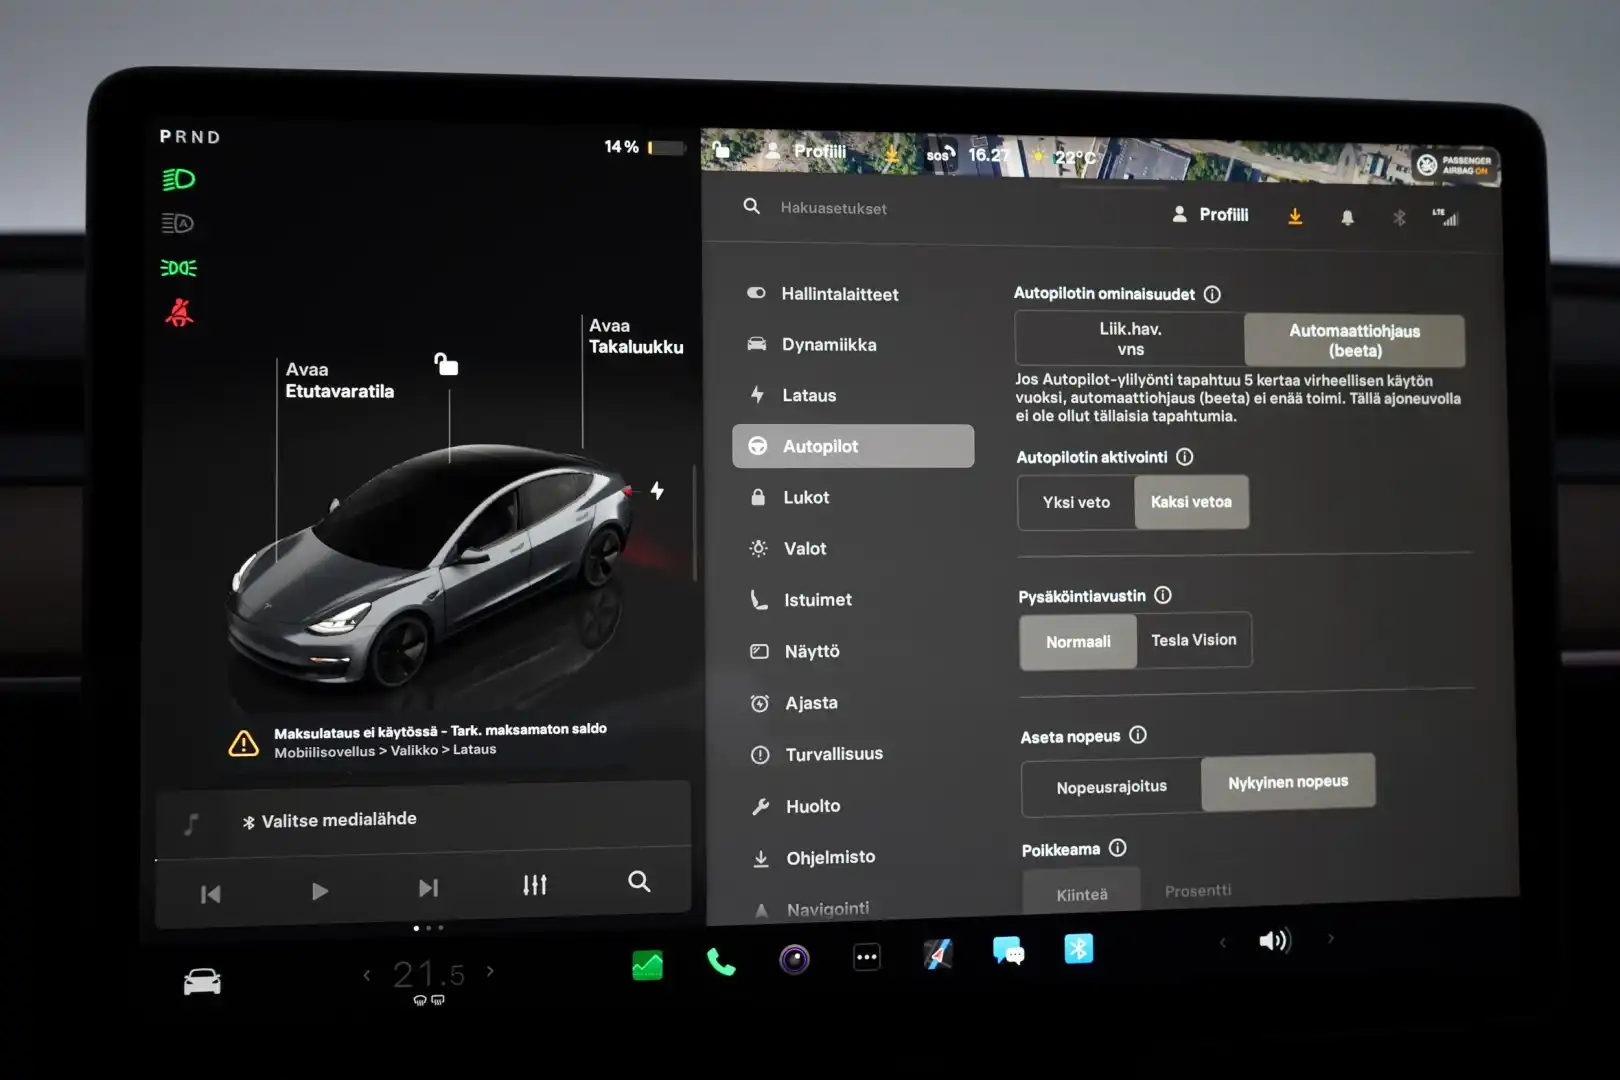1620x1080 pixels.
Task: Set park assist to Normaali
Action: [x=1078, y=642]
